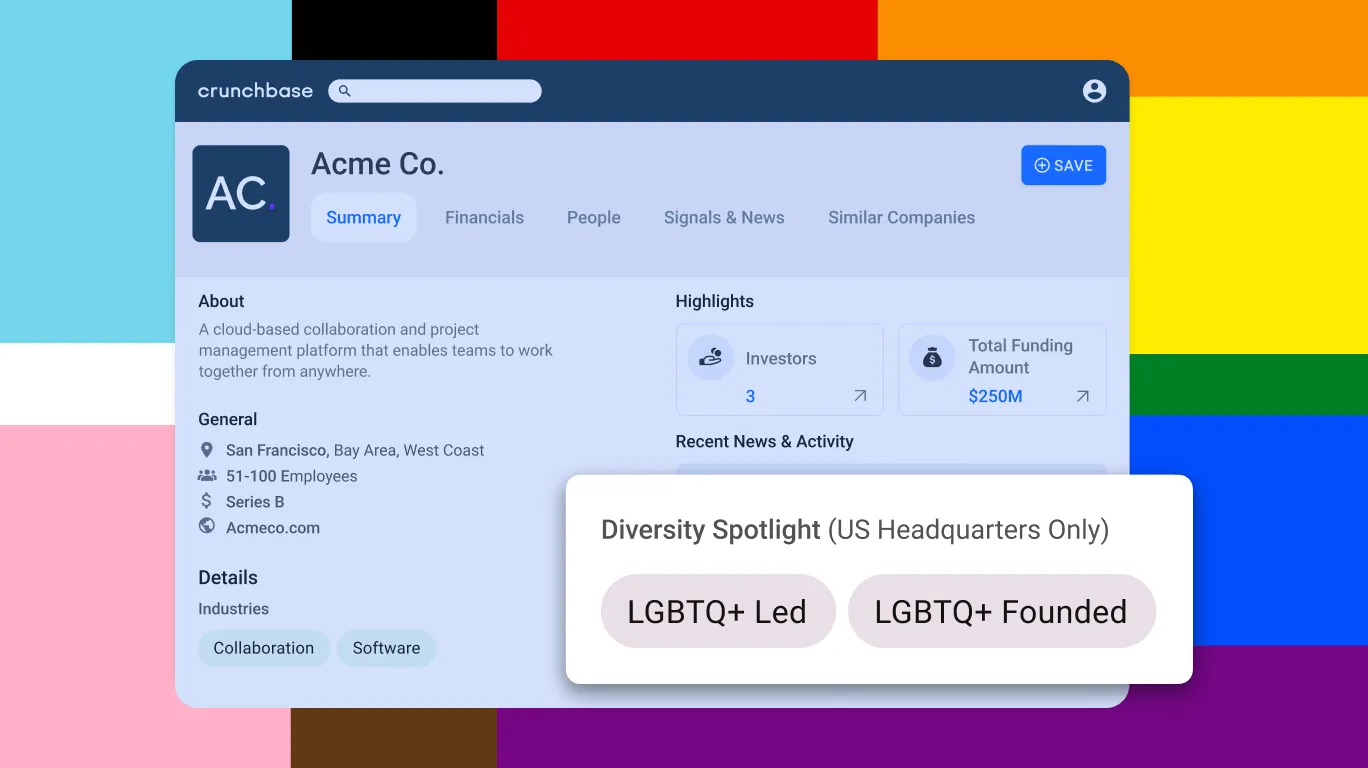Focus the top search field
Image resolution: width=1368 pixels, height=768 pixels.
pos(435,91)
